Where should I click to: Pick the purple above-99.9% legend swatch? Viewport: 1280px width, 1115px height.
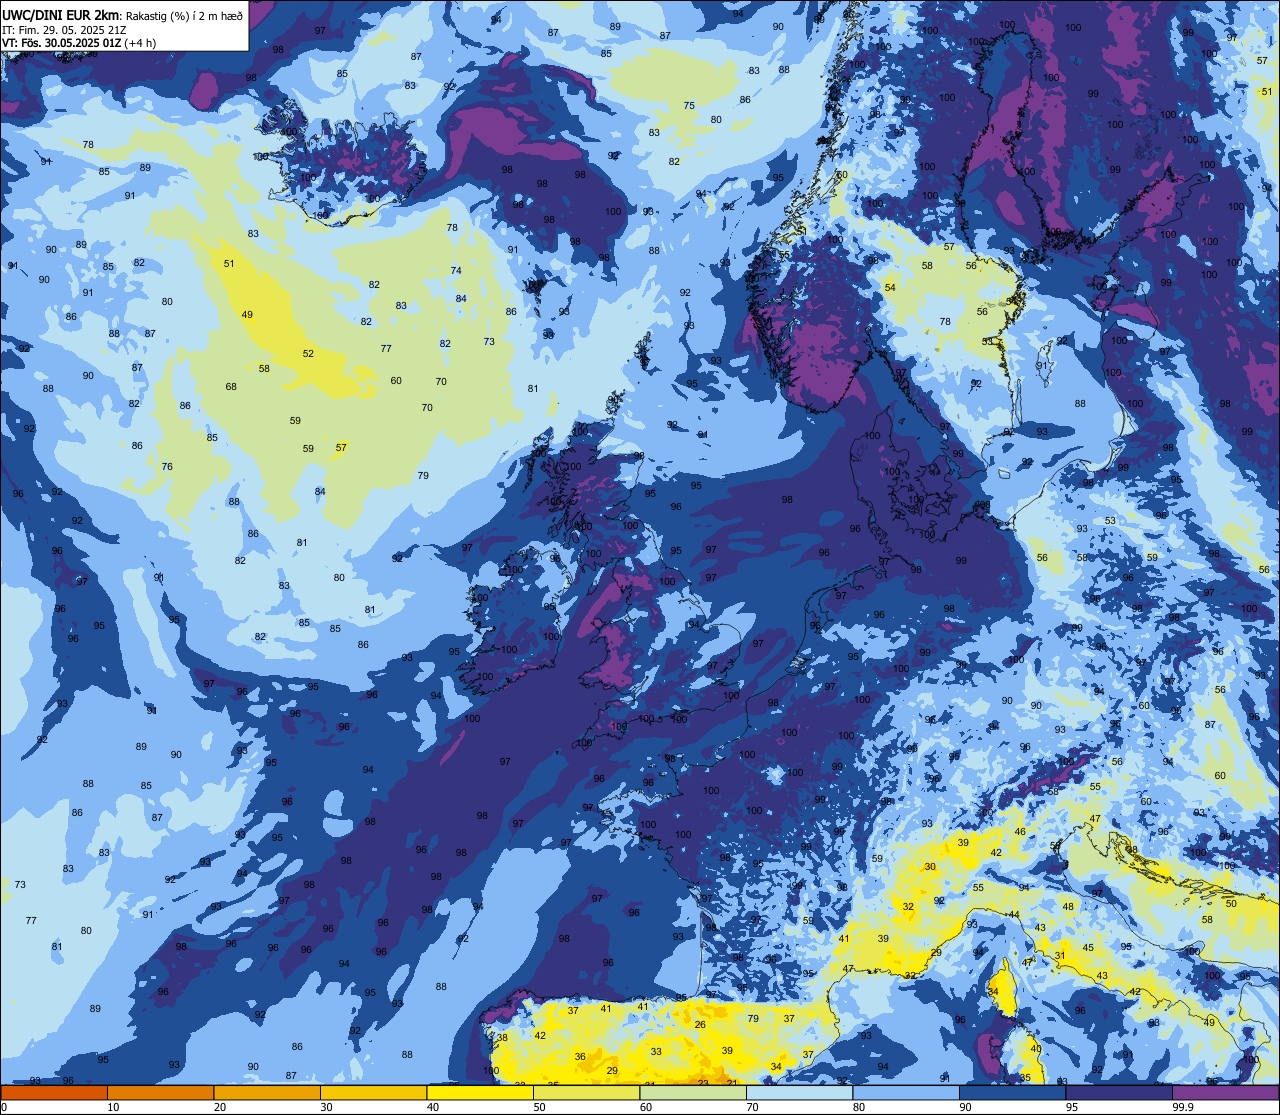coord(1225,1092)
